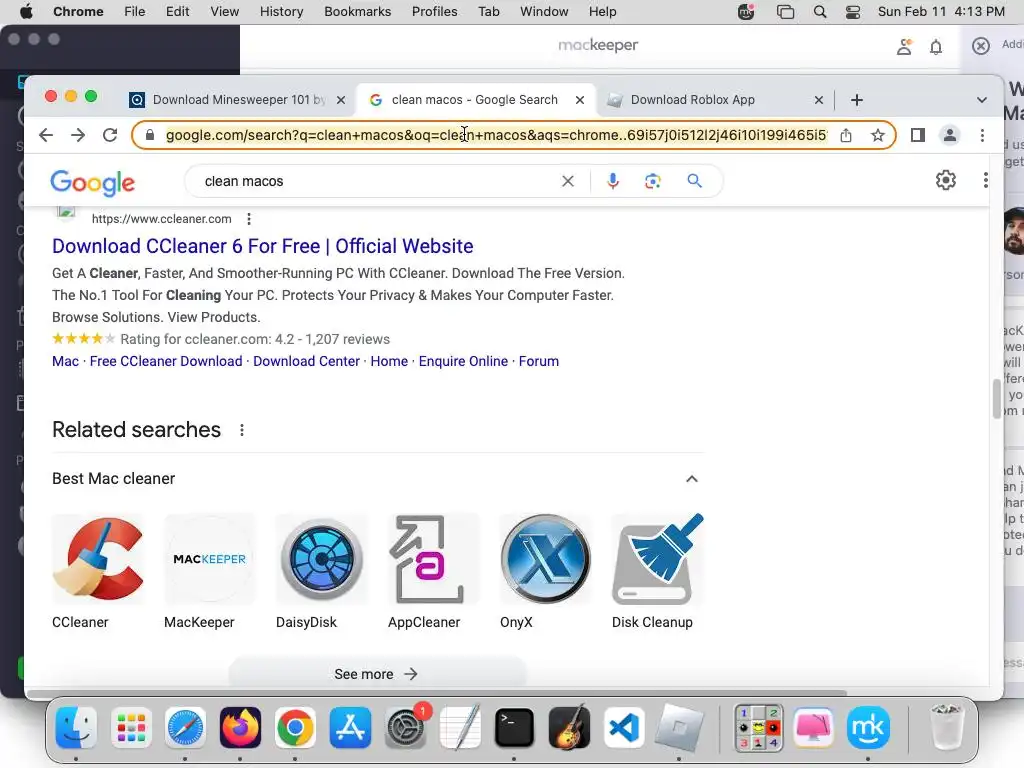Close the Download Minesweeper 101 tab

[x=341, y=100]
